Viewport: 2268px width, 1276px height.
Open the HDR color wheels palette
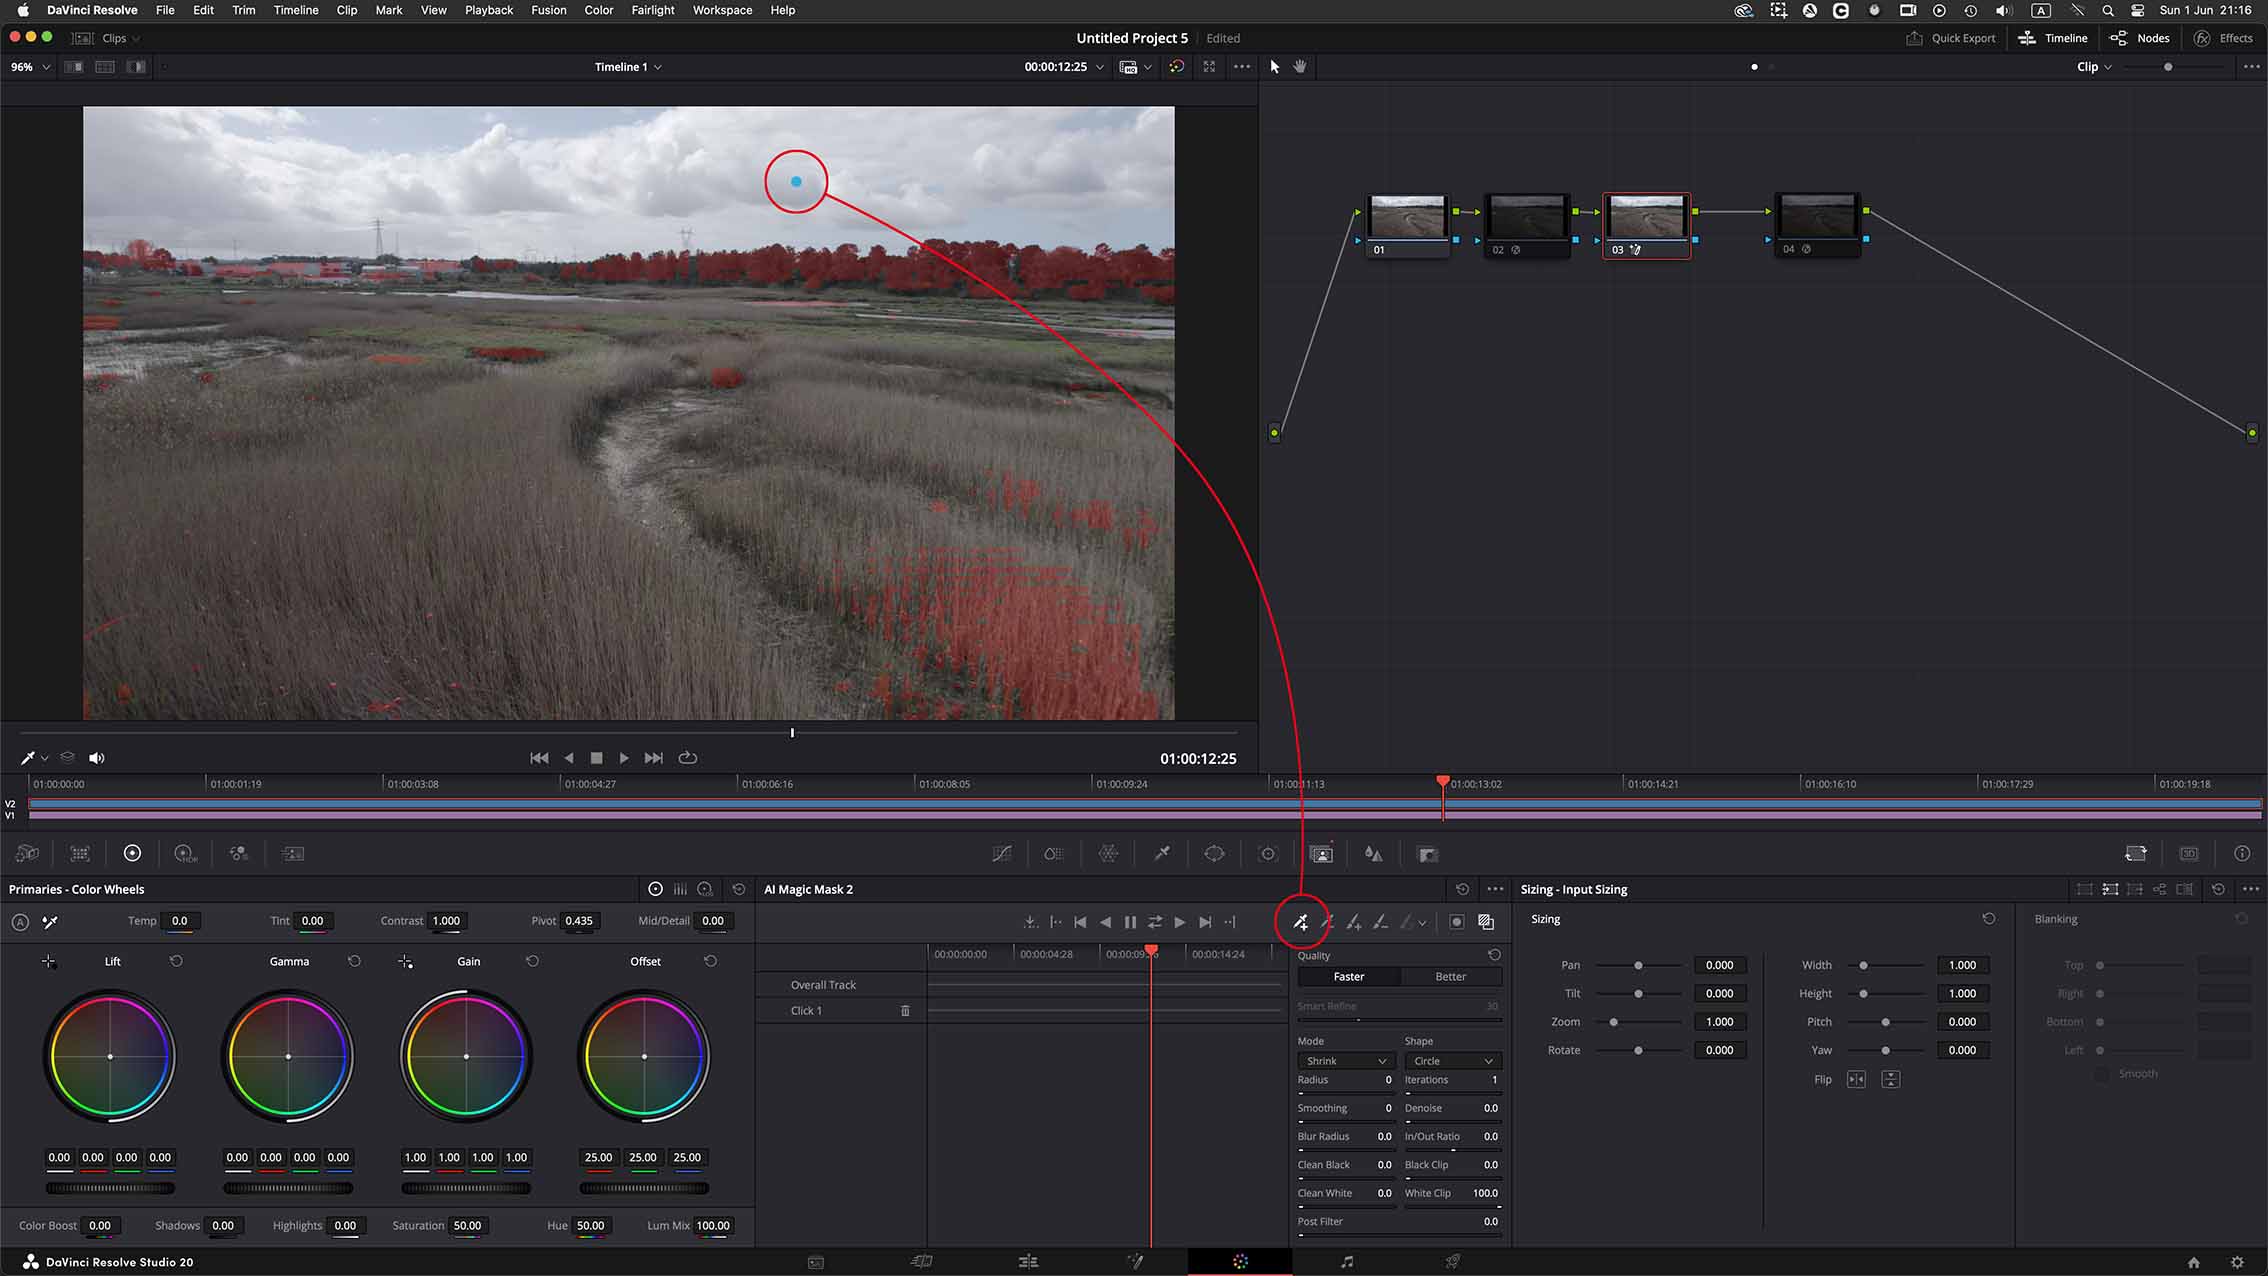tap(185, 854)
